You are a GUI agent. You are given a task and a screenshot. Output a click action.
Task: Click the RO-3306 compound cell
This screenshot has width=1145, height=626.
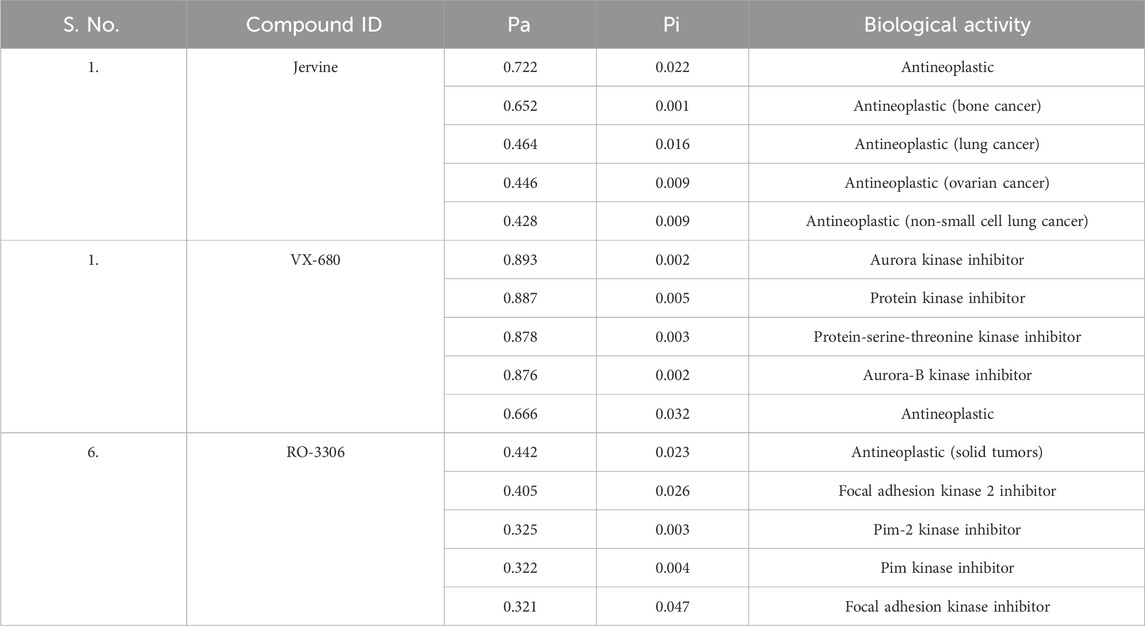point(315,452)
